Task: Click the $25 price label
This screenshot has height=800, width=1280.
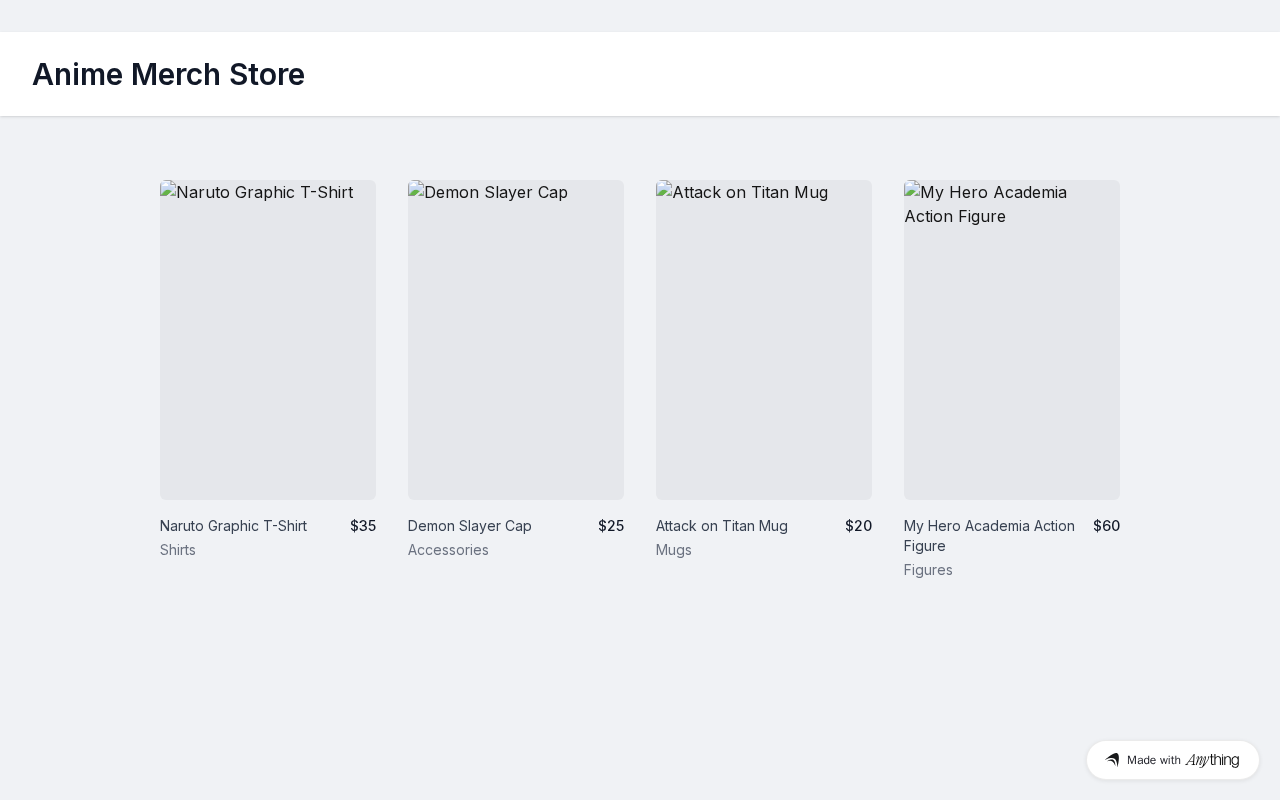Action: point(611,526)
